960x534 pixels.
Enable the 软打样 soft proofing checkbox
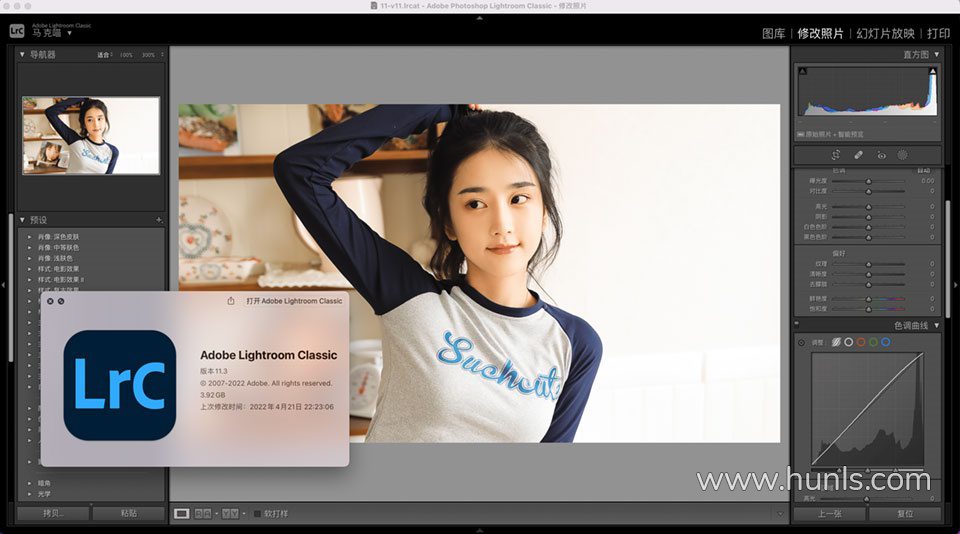pos(257,514)
